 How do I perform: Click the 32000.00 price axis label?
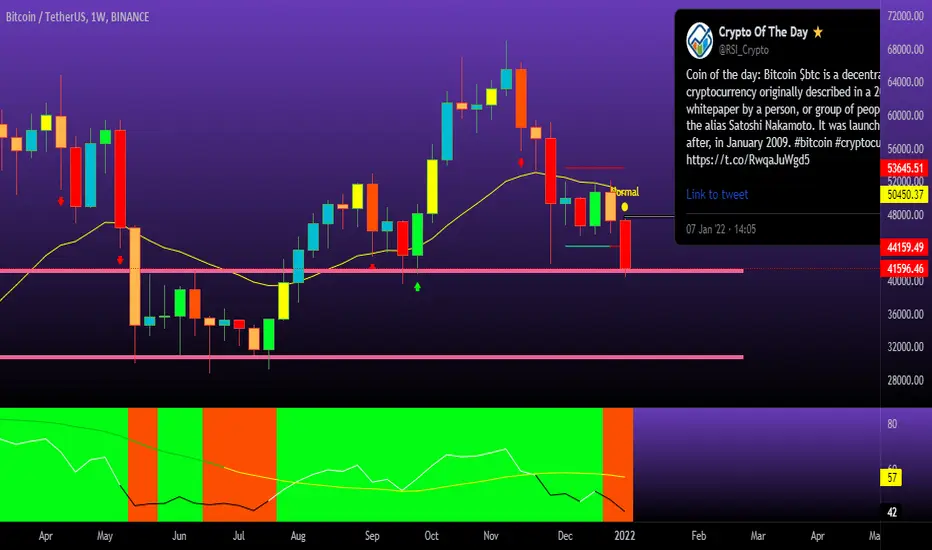click(x=905, y=347)
